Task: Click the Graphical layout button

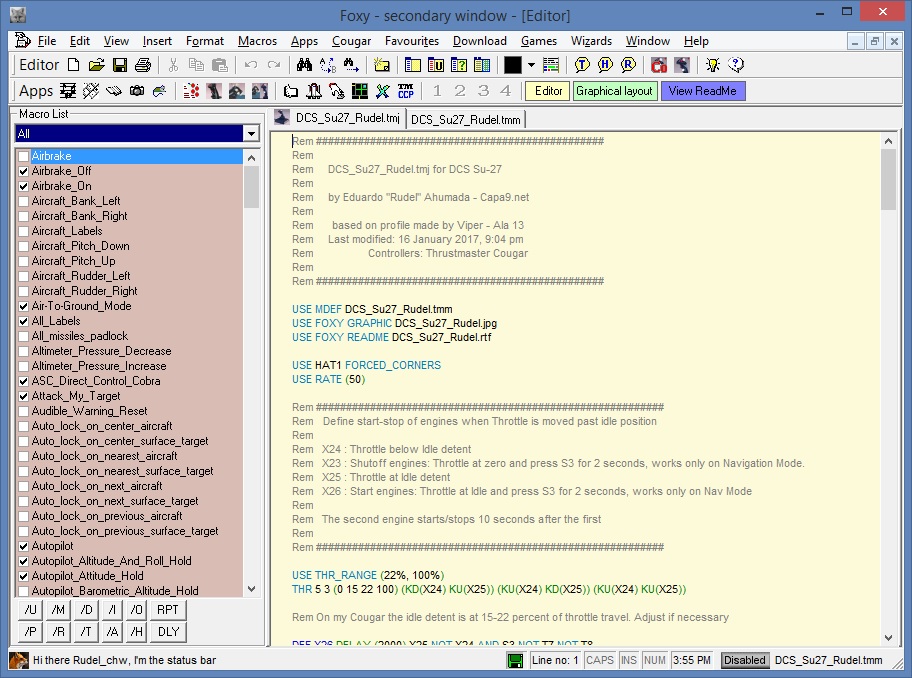Action: [x=614, y=91]
